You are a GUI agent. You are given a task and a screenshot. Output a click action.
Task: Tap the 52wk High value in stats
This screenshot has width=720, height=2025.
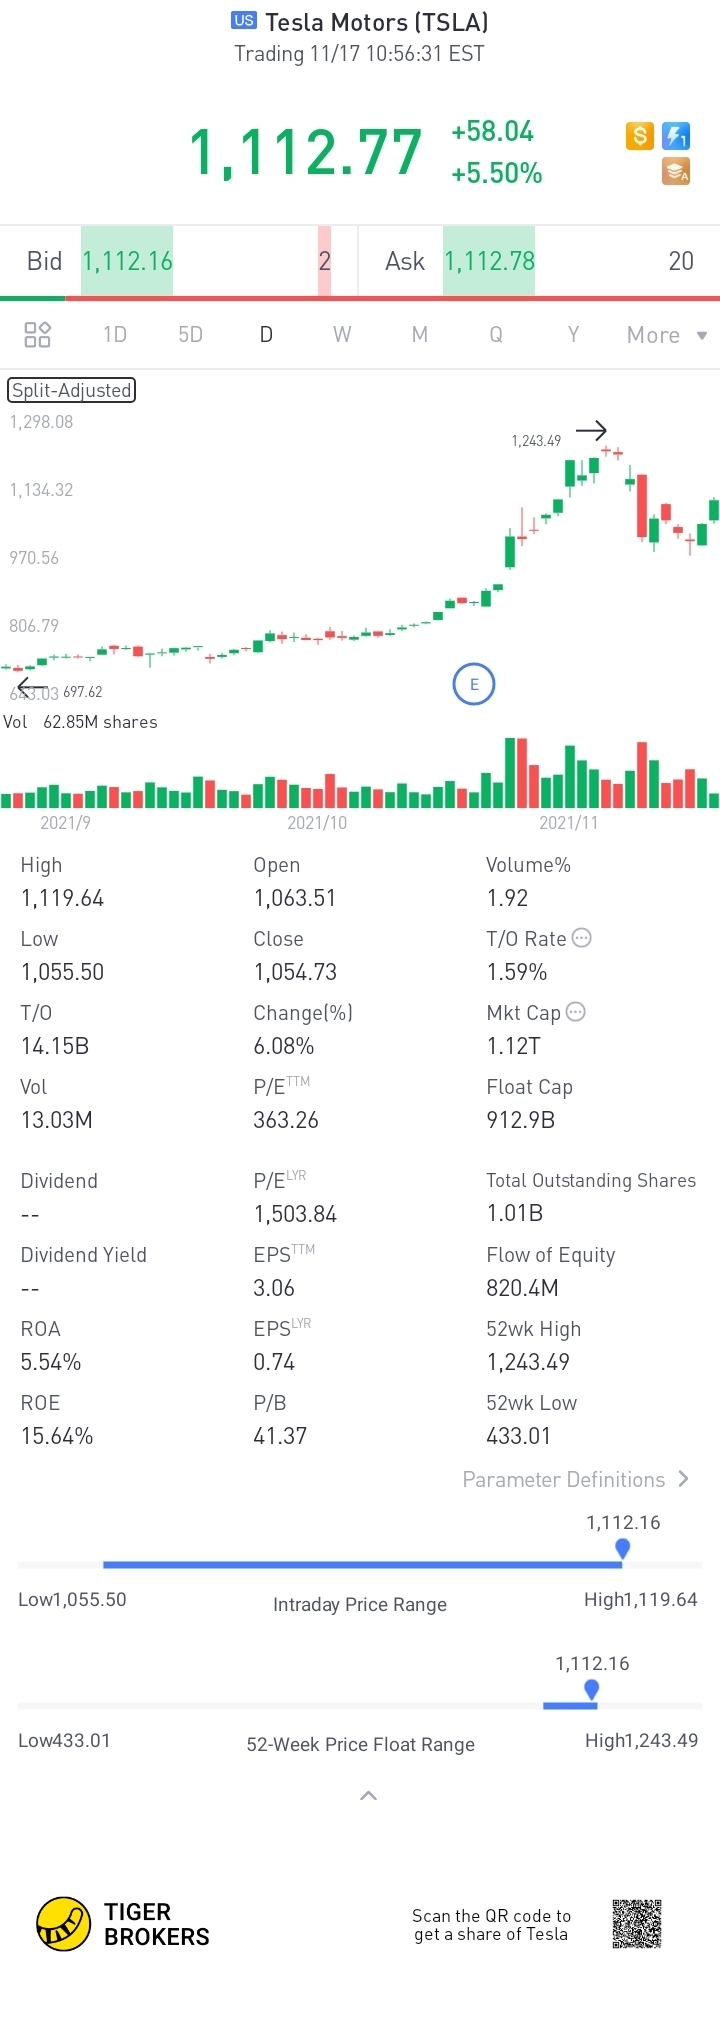(x=528, y=1362)
